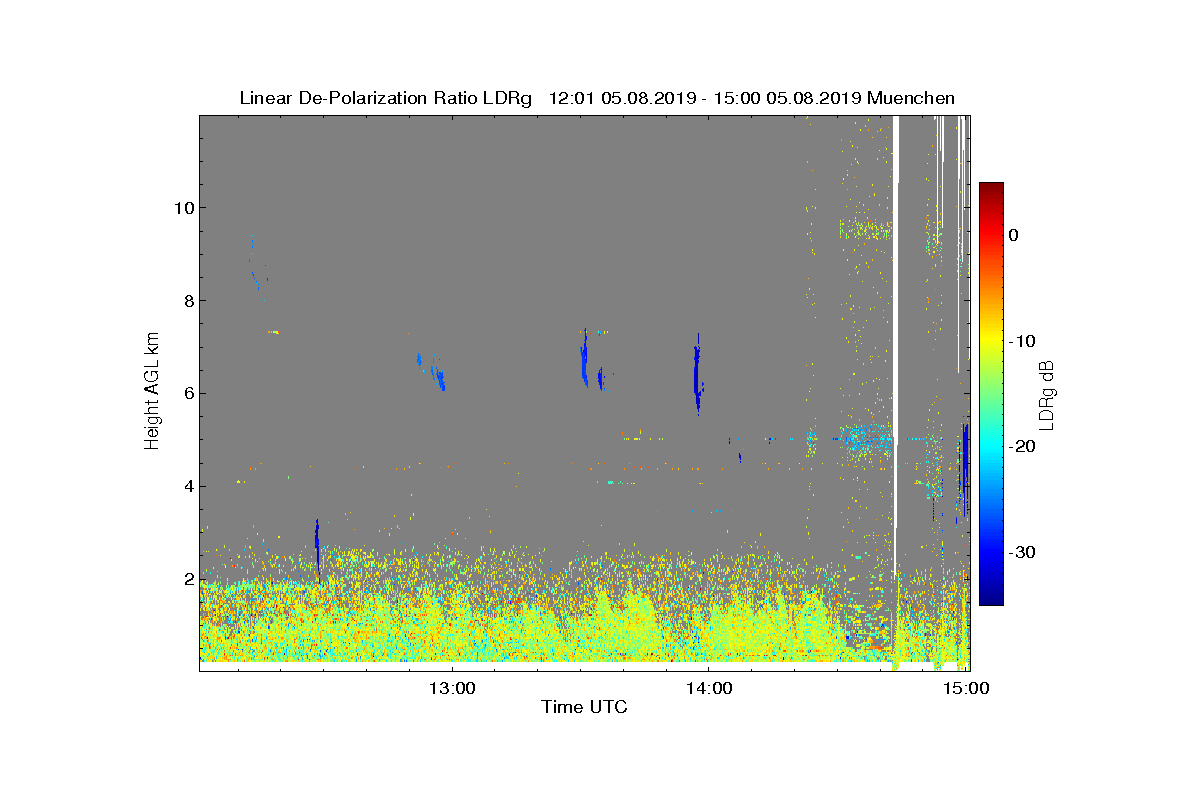Click the 'LDRg dB' colorbar label

click(1046, 394)
